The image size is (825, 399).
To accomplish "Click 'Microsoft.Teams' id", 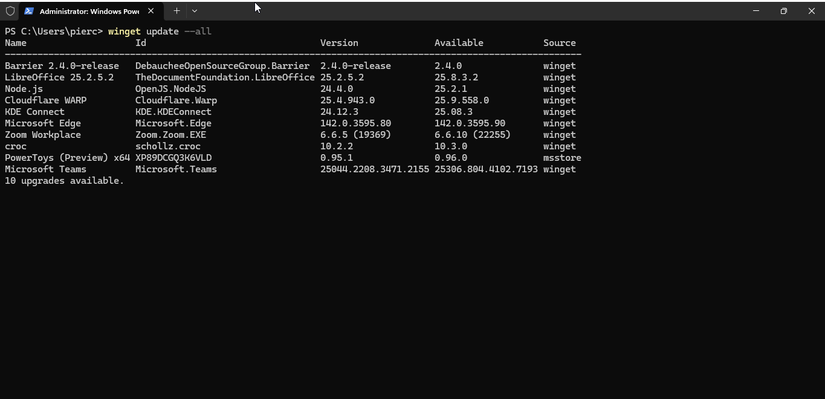I will 176,169.
